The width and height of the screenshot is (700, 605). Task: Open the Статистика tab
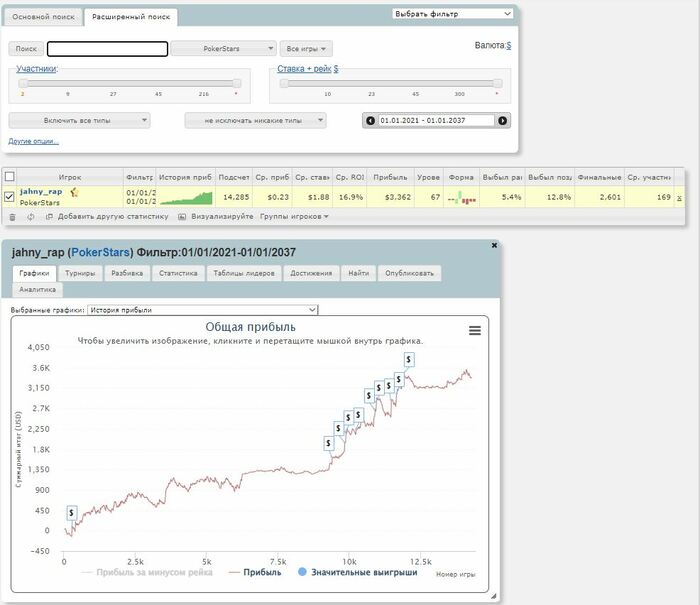pyautogui.click(x=178, y=273)
